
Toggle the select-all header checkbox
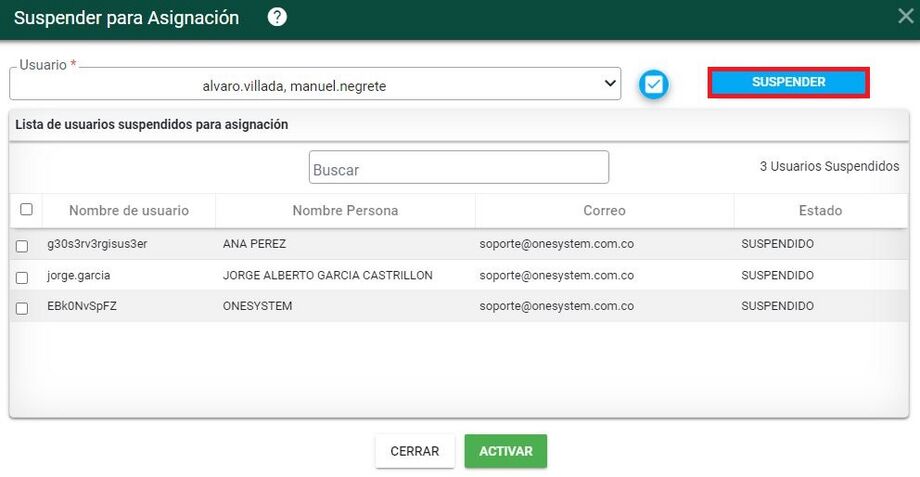27,210
